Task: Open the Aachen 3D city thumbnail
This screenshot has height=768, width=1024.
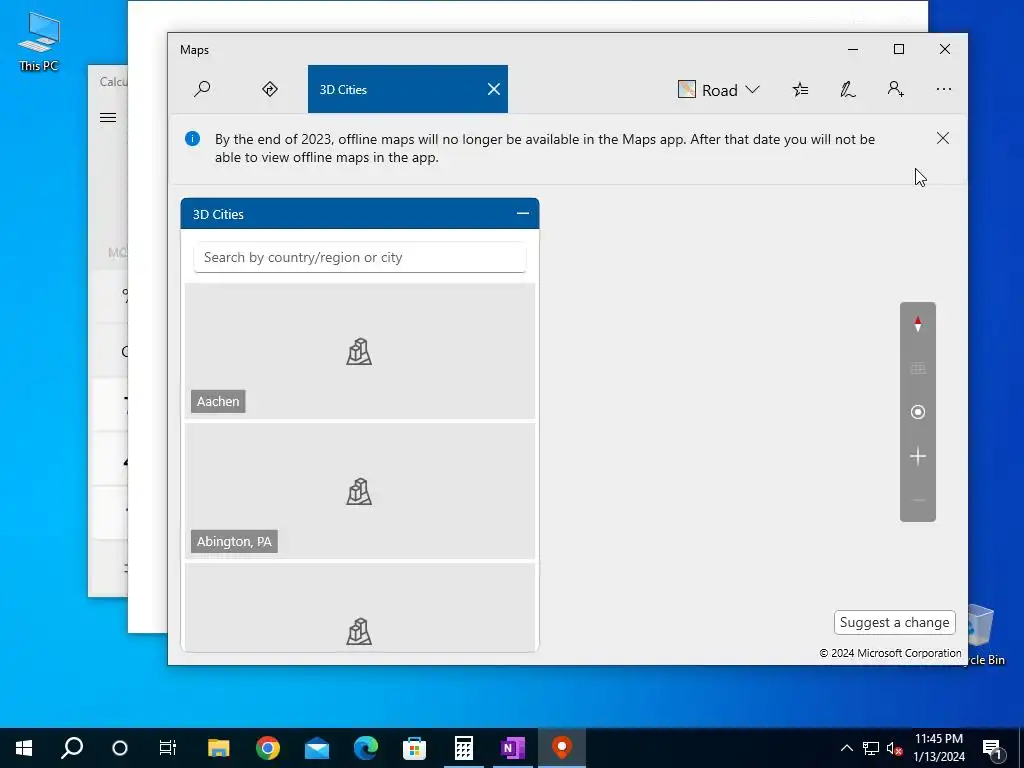Action: pos(360,351)
